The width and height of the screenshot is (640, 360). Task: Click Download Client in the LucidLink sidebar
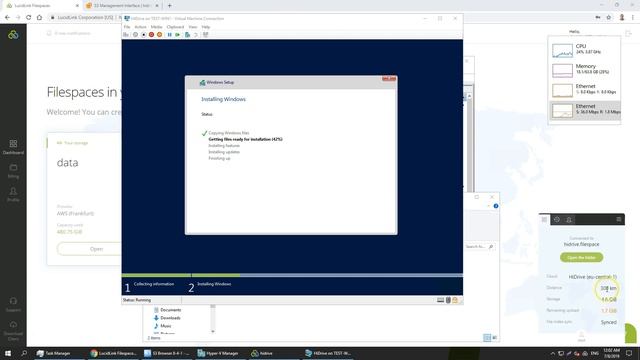click(13, 331)
